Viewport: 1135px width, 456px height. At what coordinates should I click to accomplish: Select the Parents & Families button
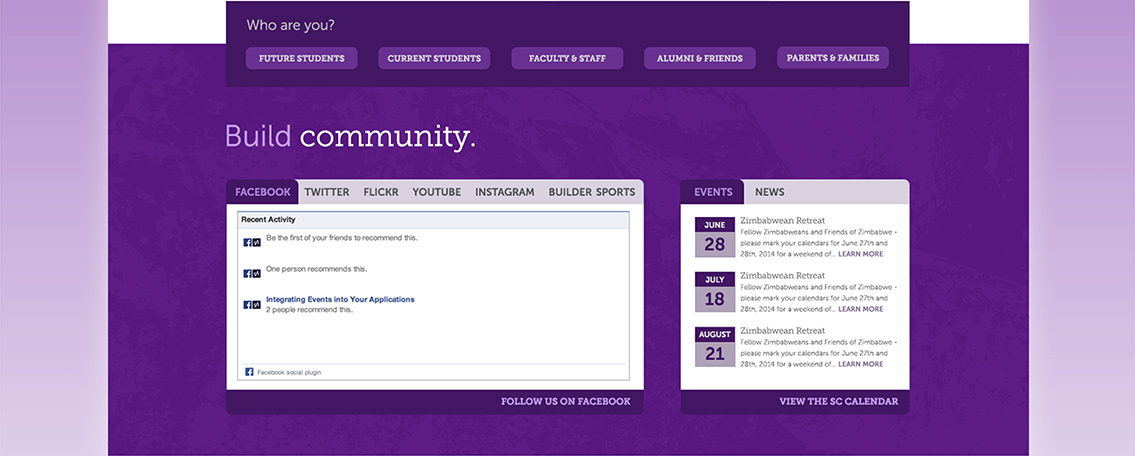(833, 58)
